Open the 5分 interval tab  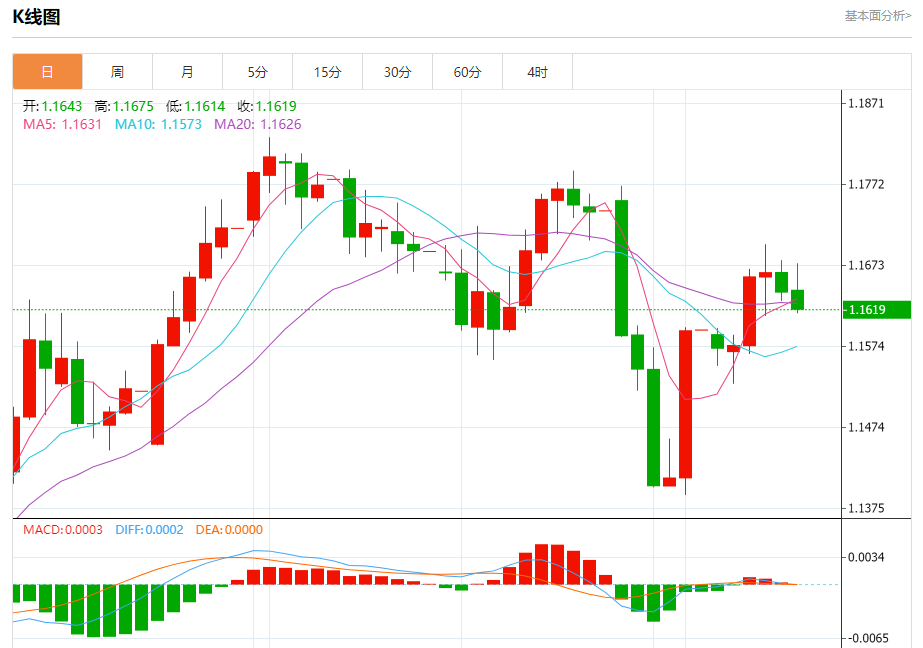[258, 72]
